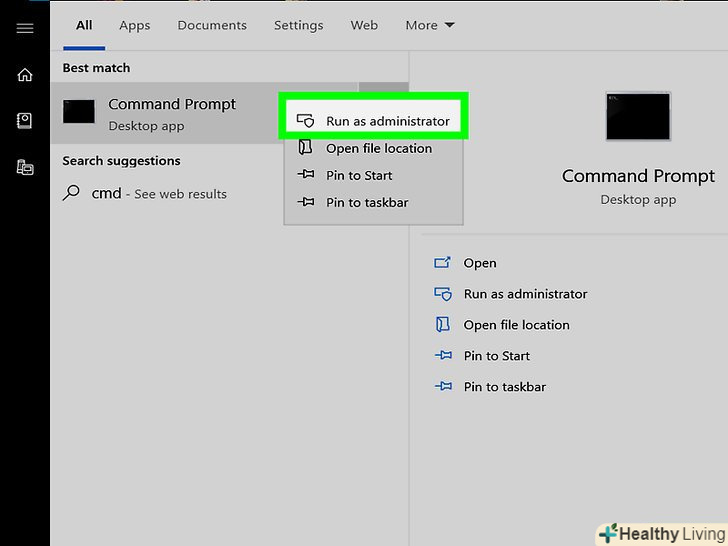Click Open icon in the right details pane
Screen dimensions: 728x546
442,263
